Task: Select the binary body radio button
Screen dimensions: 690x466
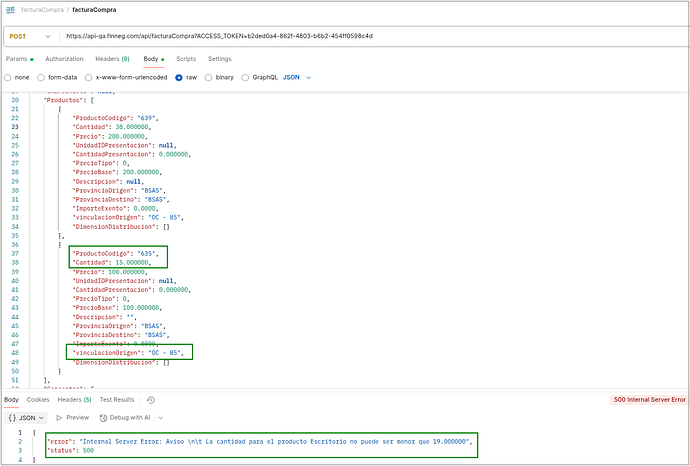Action: click(209, 76)
